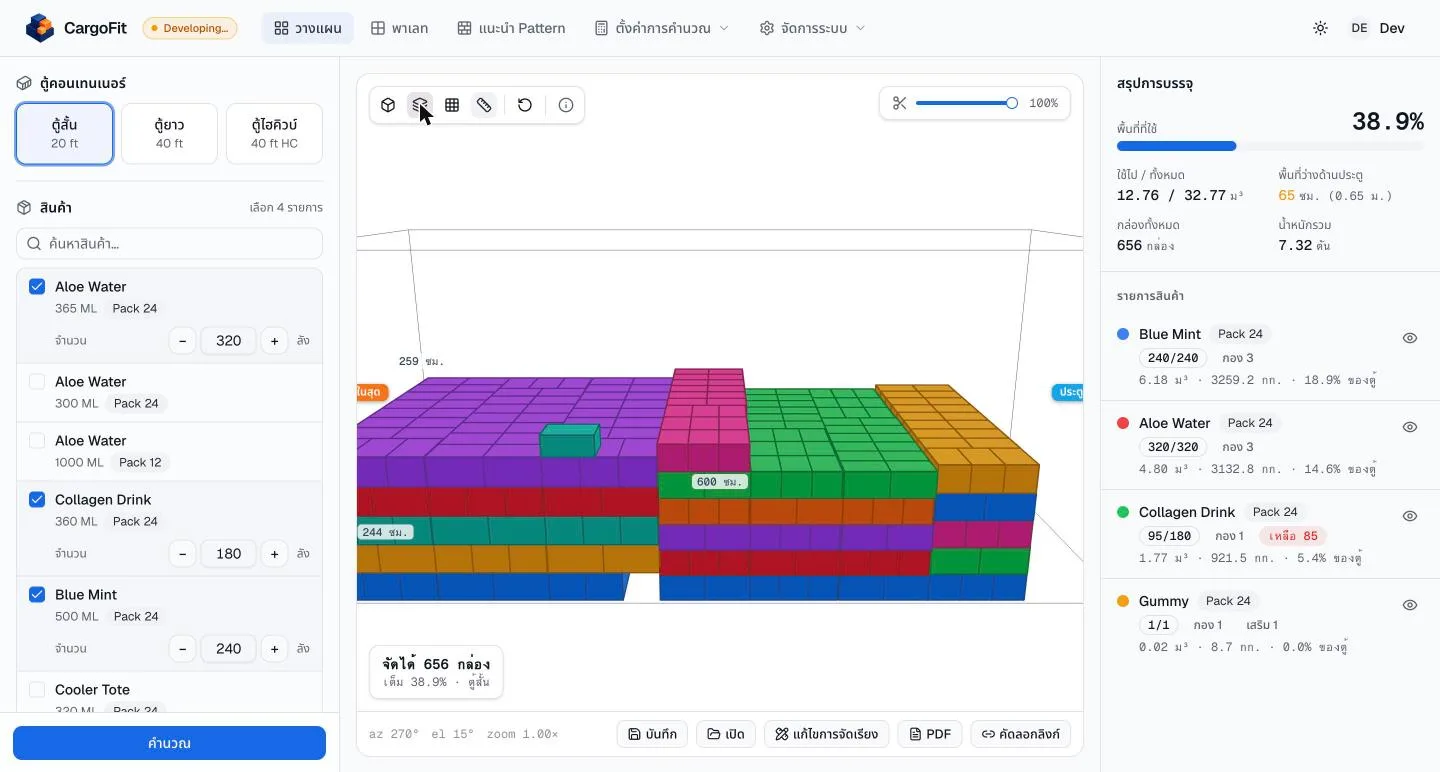Click the บันทึก save button

[x=652, y=734]
